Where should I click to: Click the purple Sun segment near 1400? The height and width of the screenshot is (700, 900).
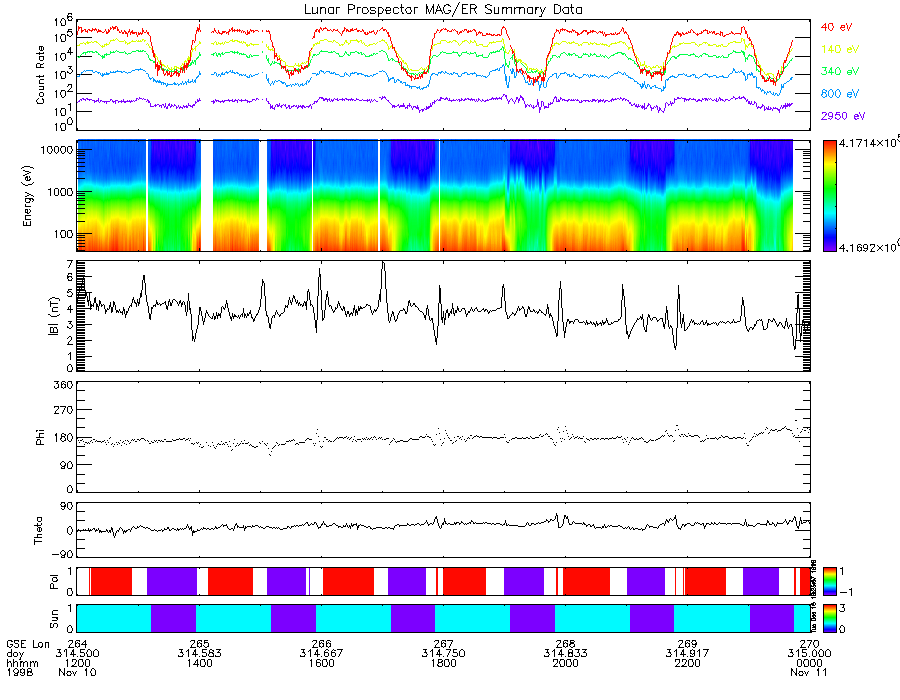pyautogui.click(x=173, y=618)
